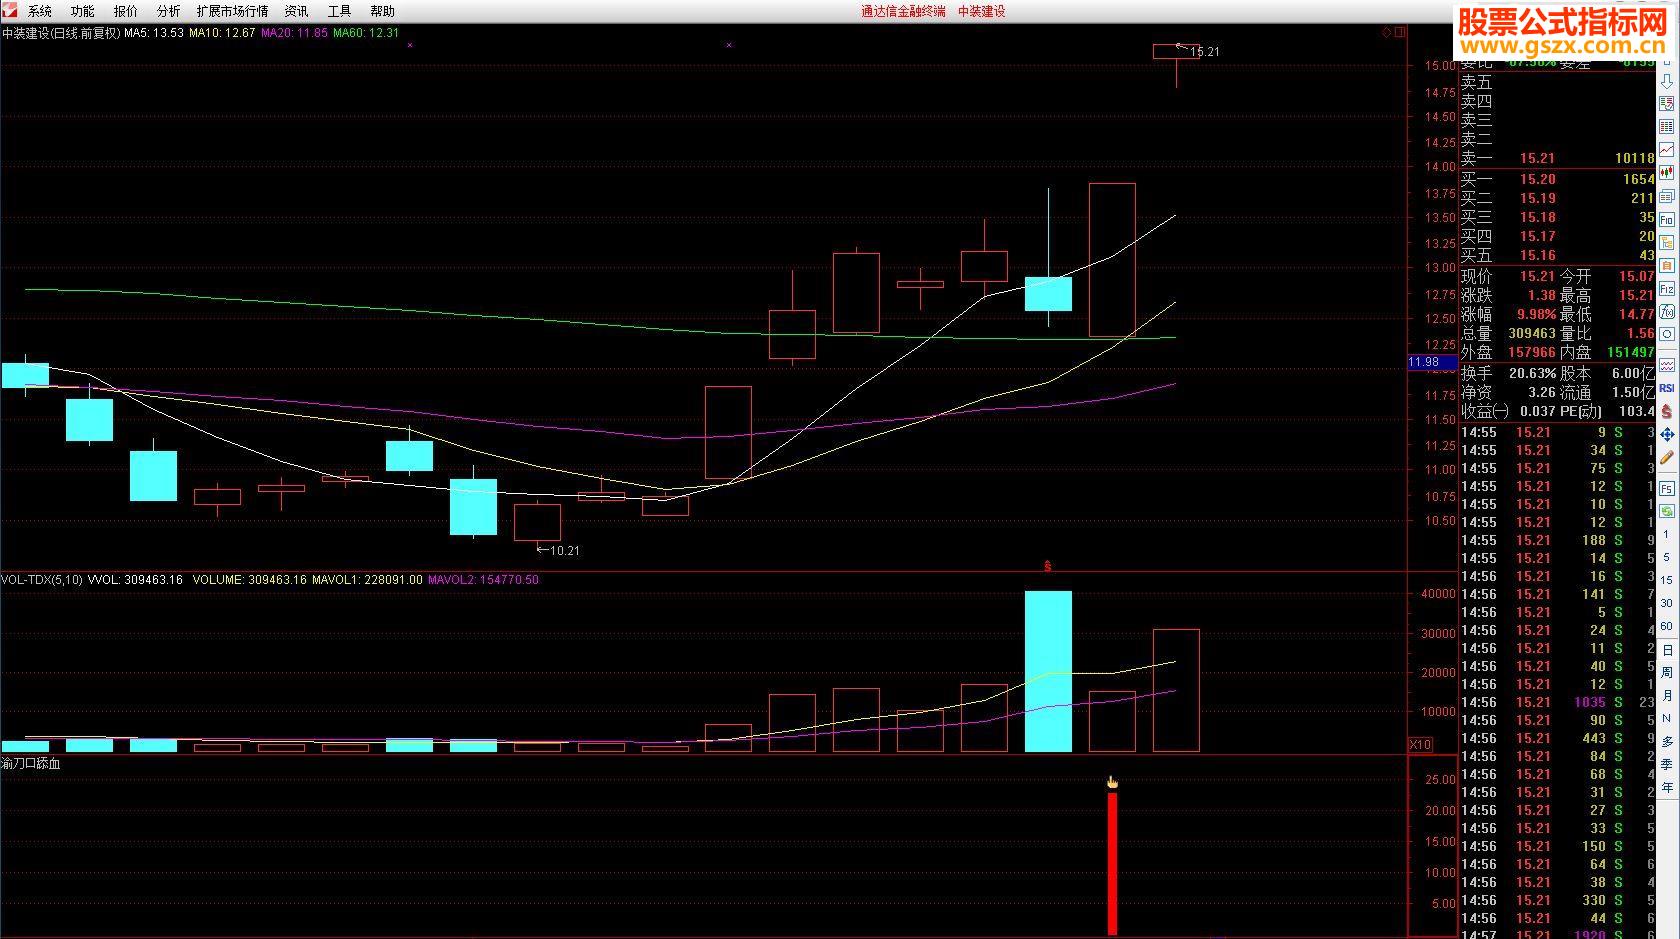1680x939 pixels.
Task: Open the purple wave indicator icon
Action: tap(1667, 365)
